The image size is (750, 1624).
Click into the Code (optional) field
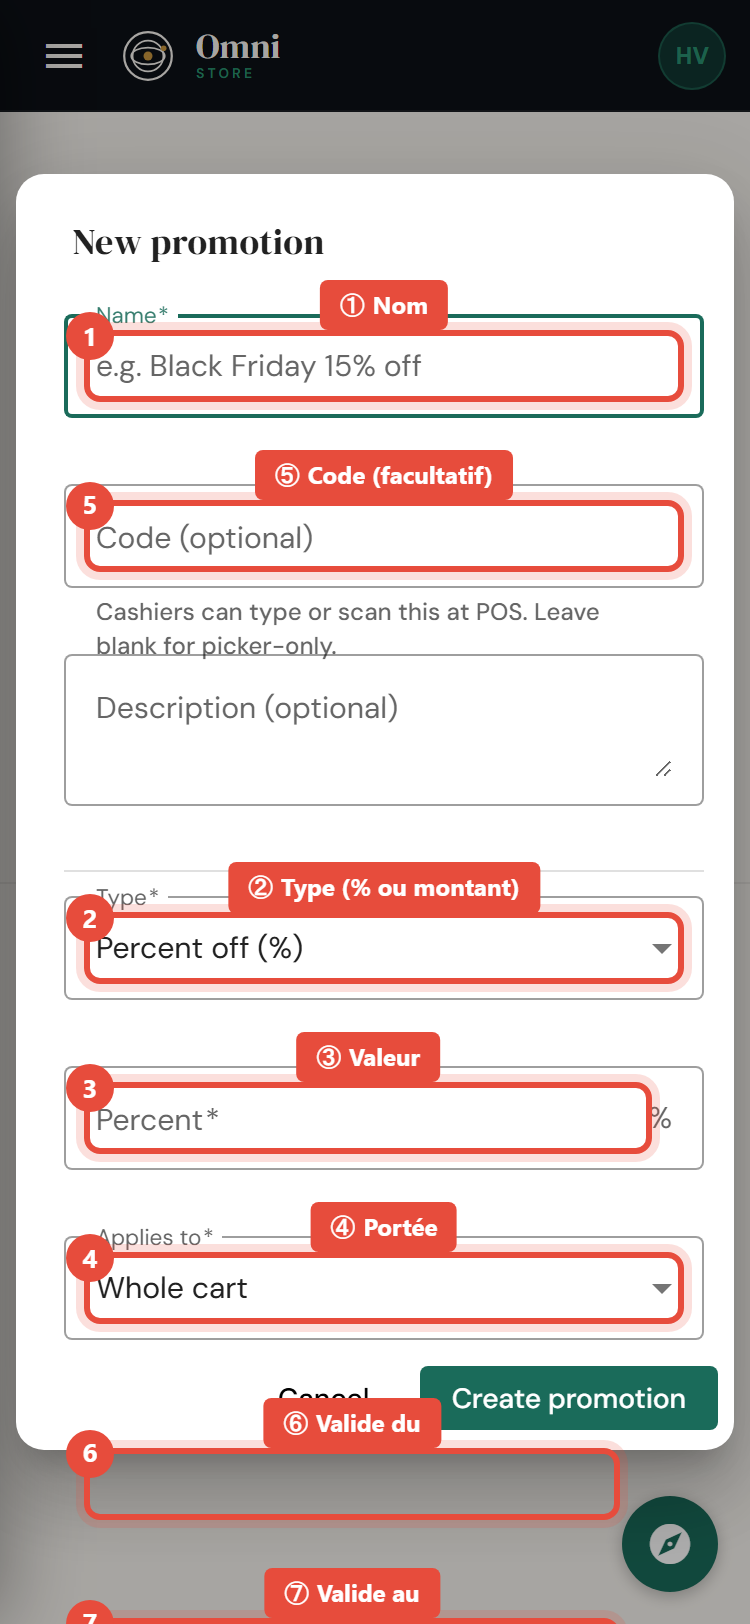click(x=384, y=536)
